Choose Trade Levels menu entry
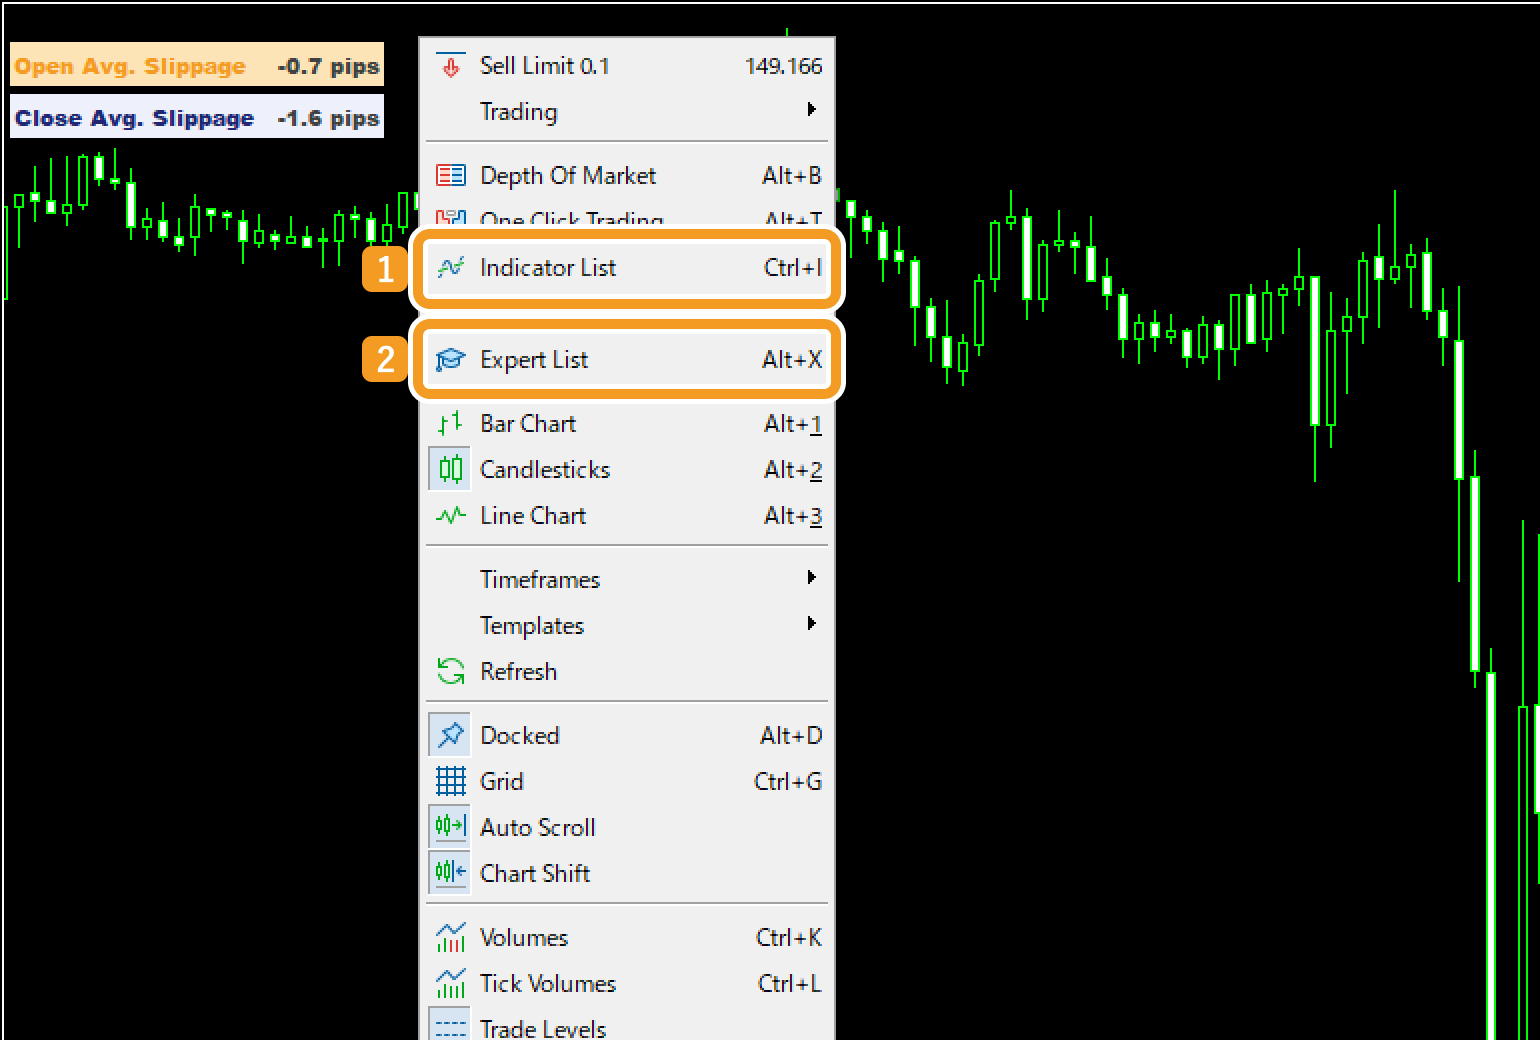Viewport: 1540px width, 1040px height. (x=543, y=1028)
